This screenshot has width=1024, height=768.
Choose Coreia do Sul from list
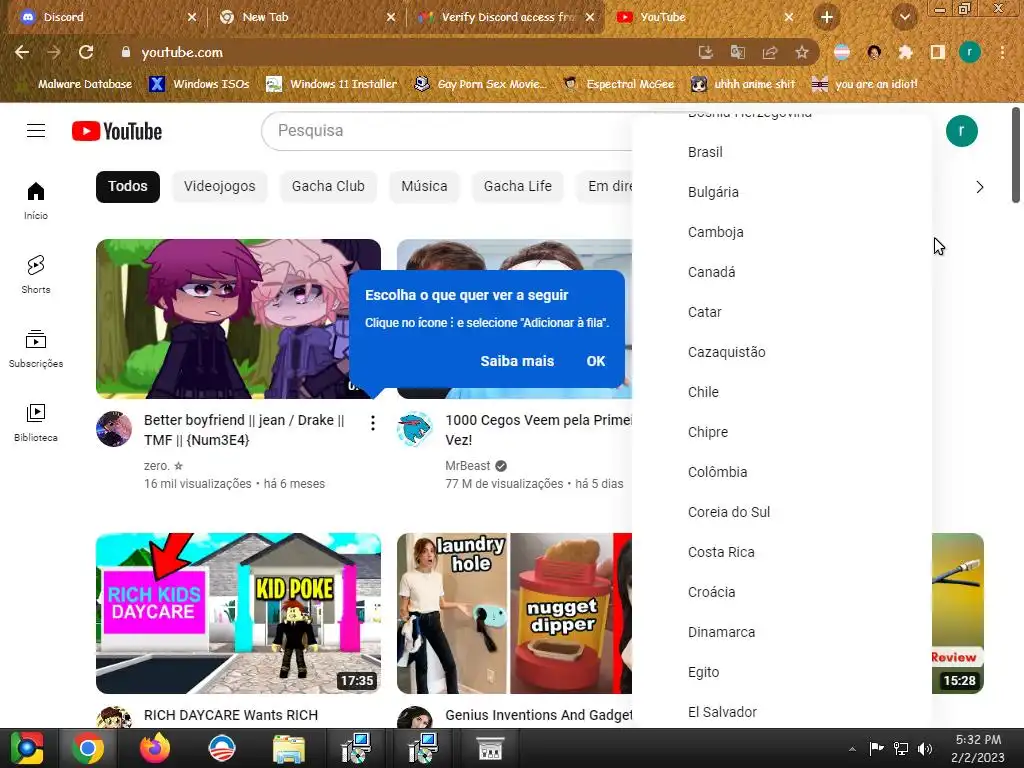(x=782, y=512)
